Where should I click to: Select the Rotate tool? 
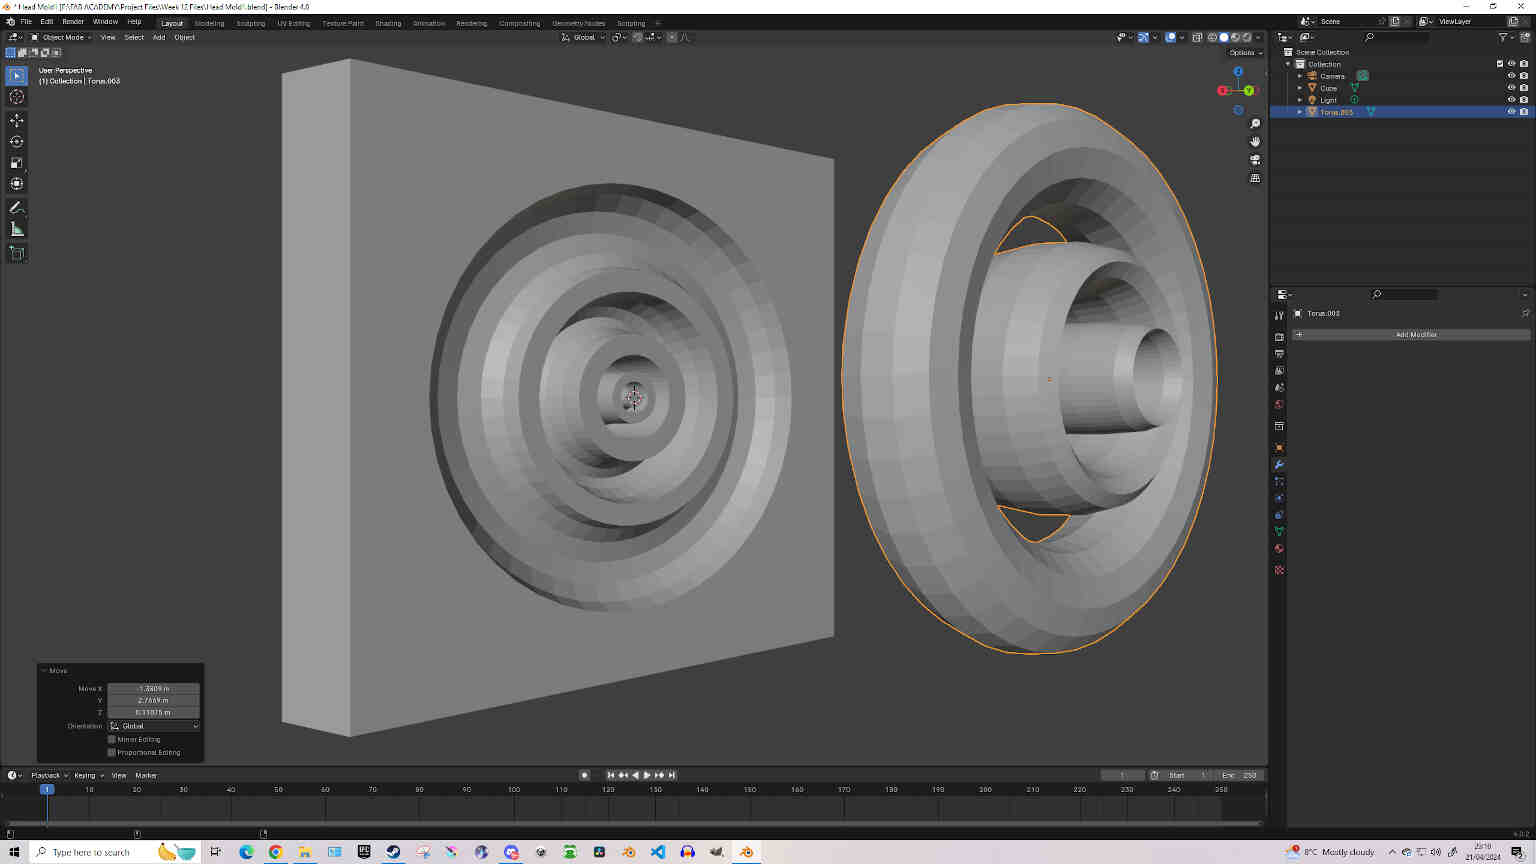coord(16,141)
